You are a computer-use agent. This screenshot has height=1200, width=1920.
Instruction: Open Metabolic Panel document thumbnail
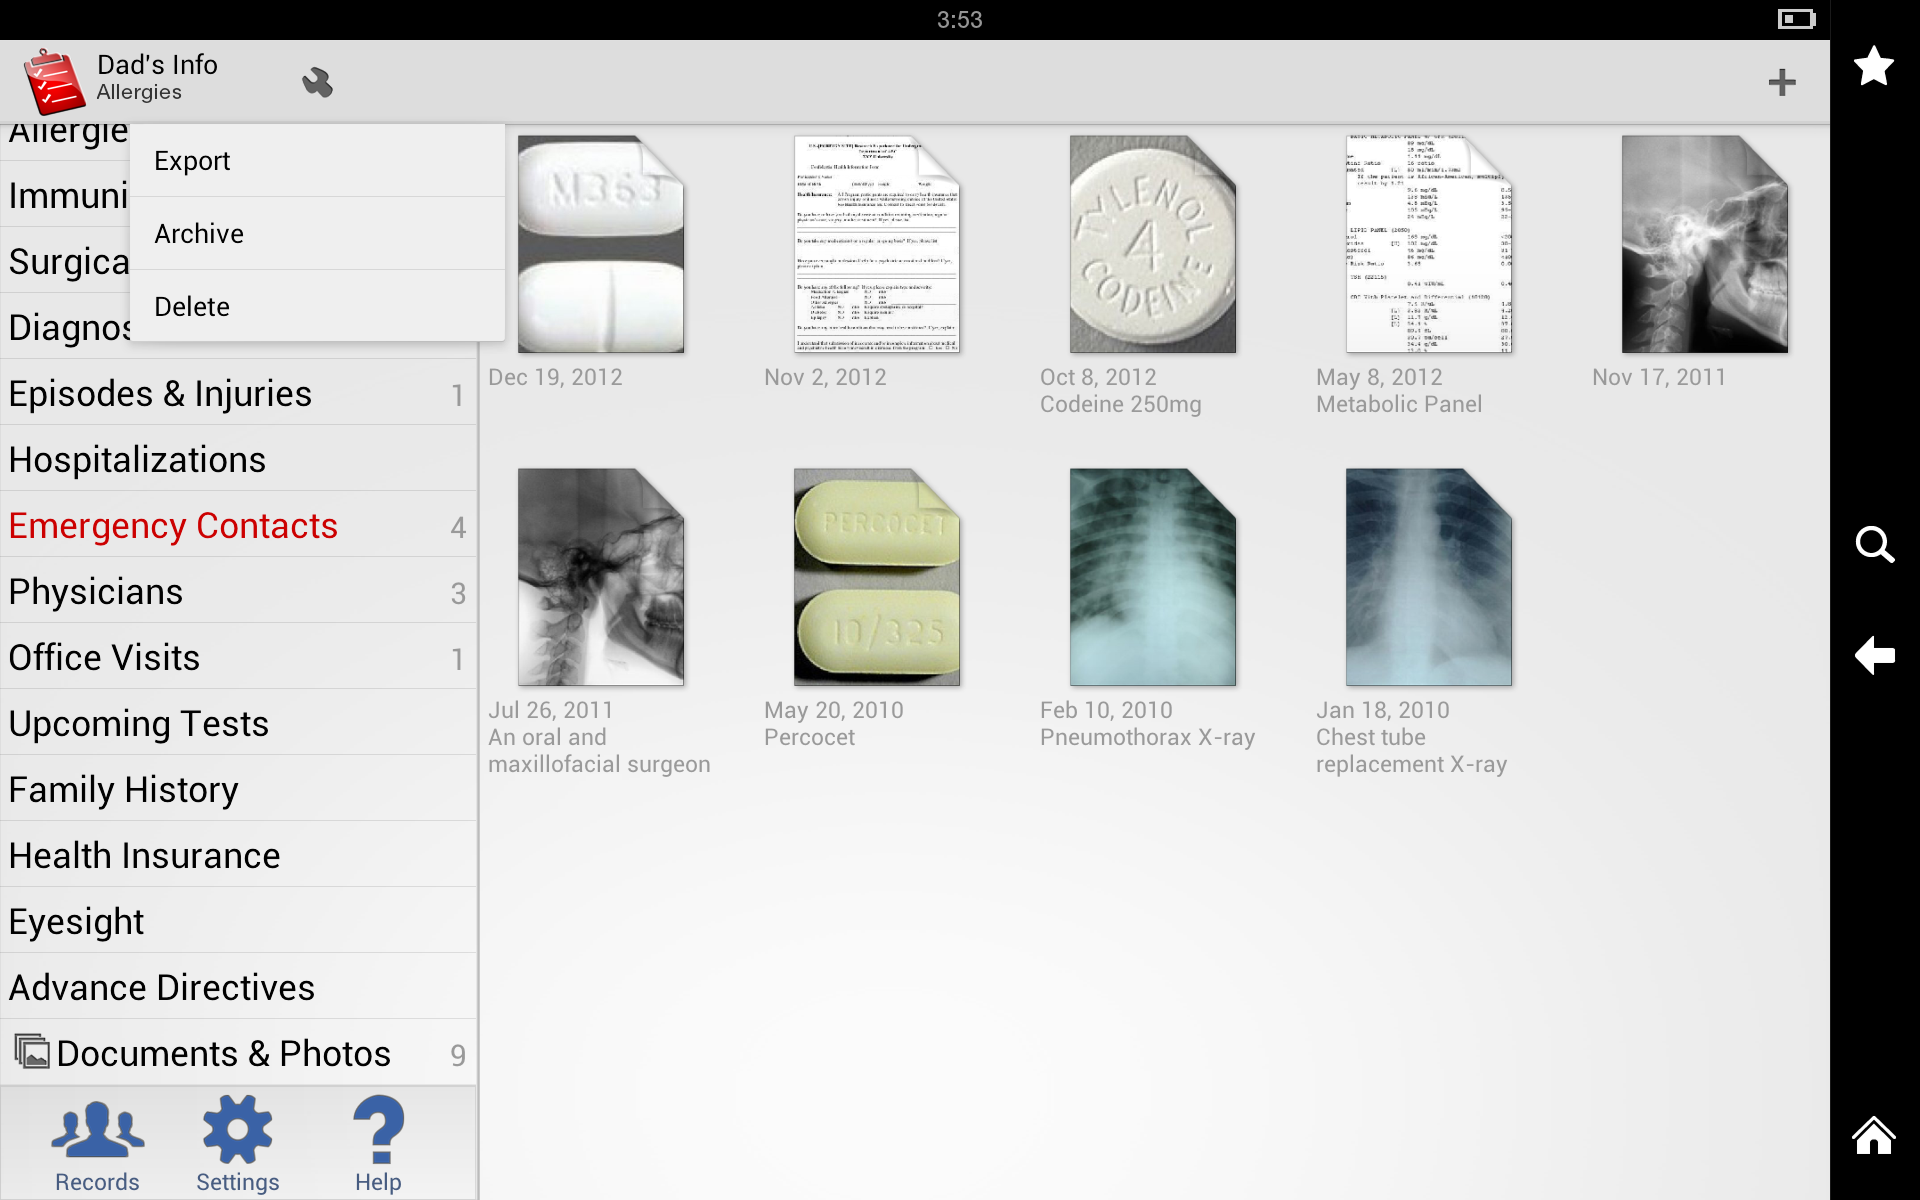pyautogui.click(x=1428, y=245)
